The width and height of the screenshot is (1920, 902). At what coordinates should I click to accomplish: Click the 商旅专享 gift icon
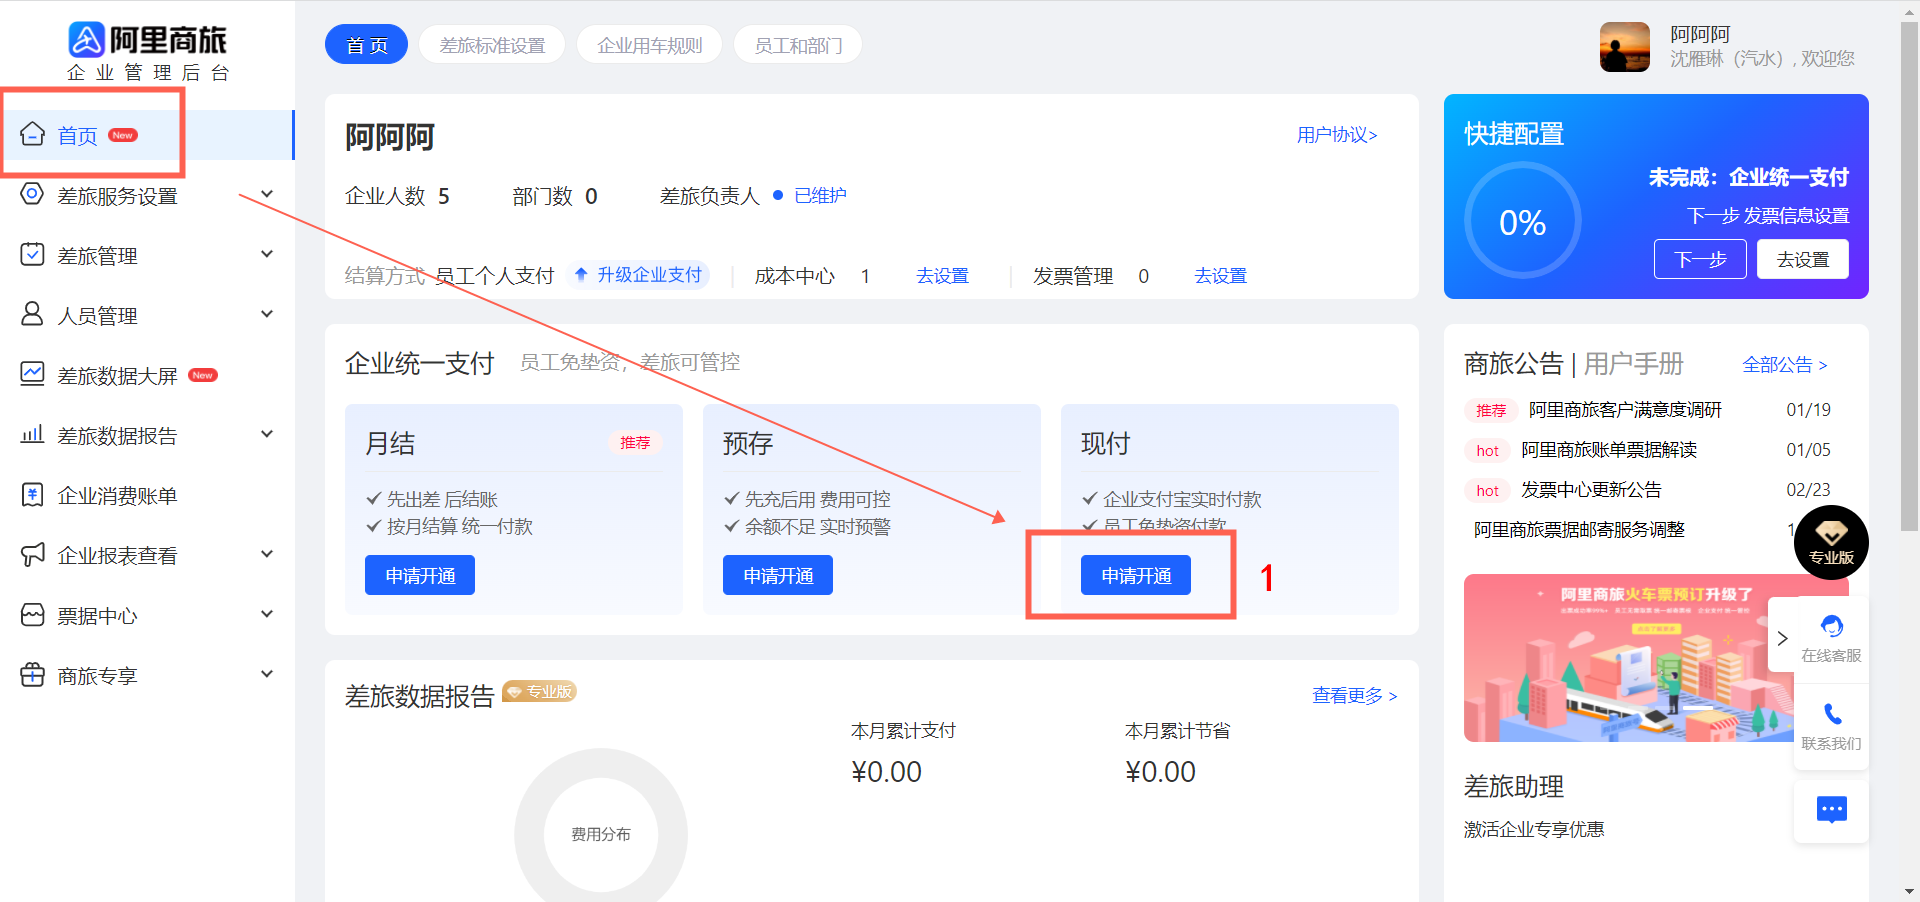[32, 674]
